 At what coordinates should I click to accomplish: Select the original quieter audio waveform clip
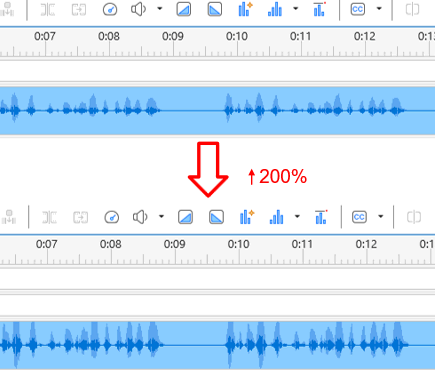[x=217, y=111]
